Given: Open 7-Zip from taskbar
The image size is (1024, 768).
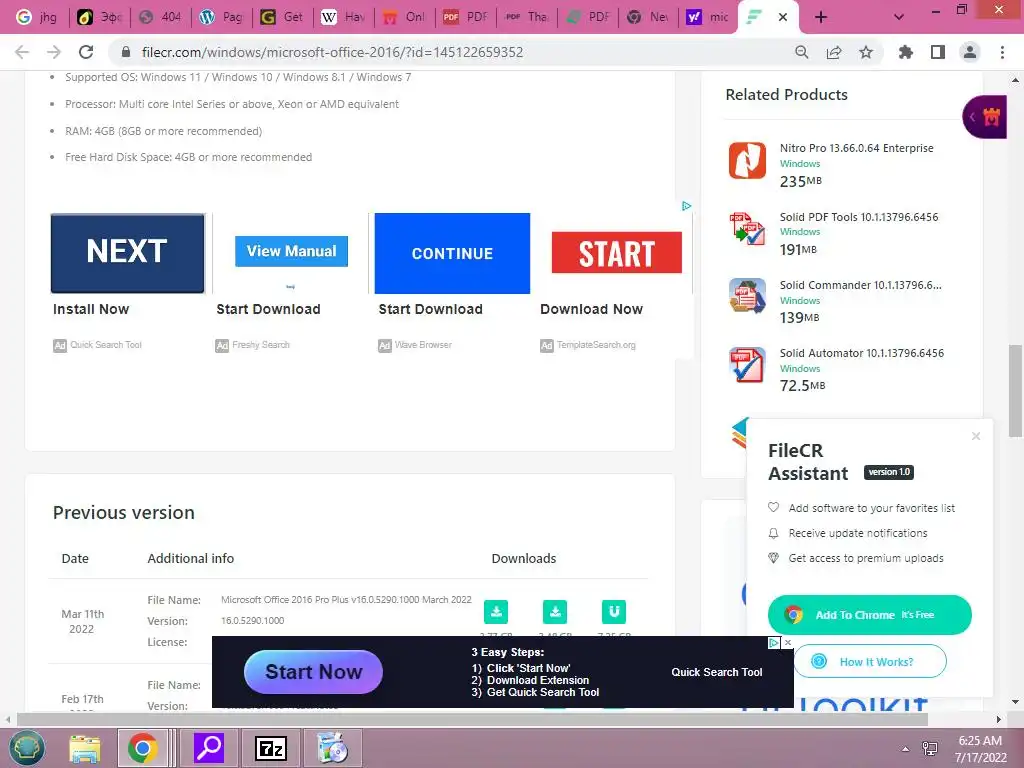Looking at the screenshot, I should pyautogui.click(x=270, y=748).
